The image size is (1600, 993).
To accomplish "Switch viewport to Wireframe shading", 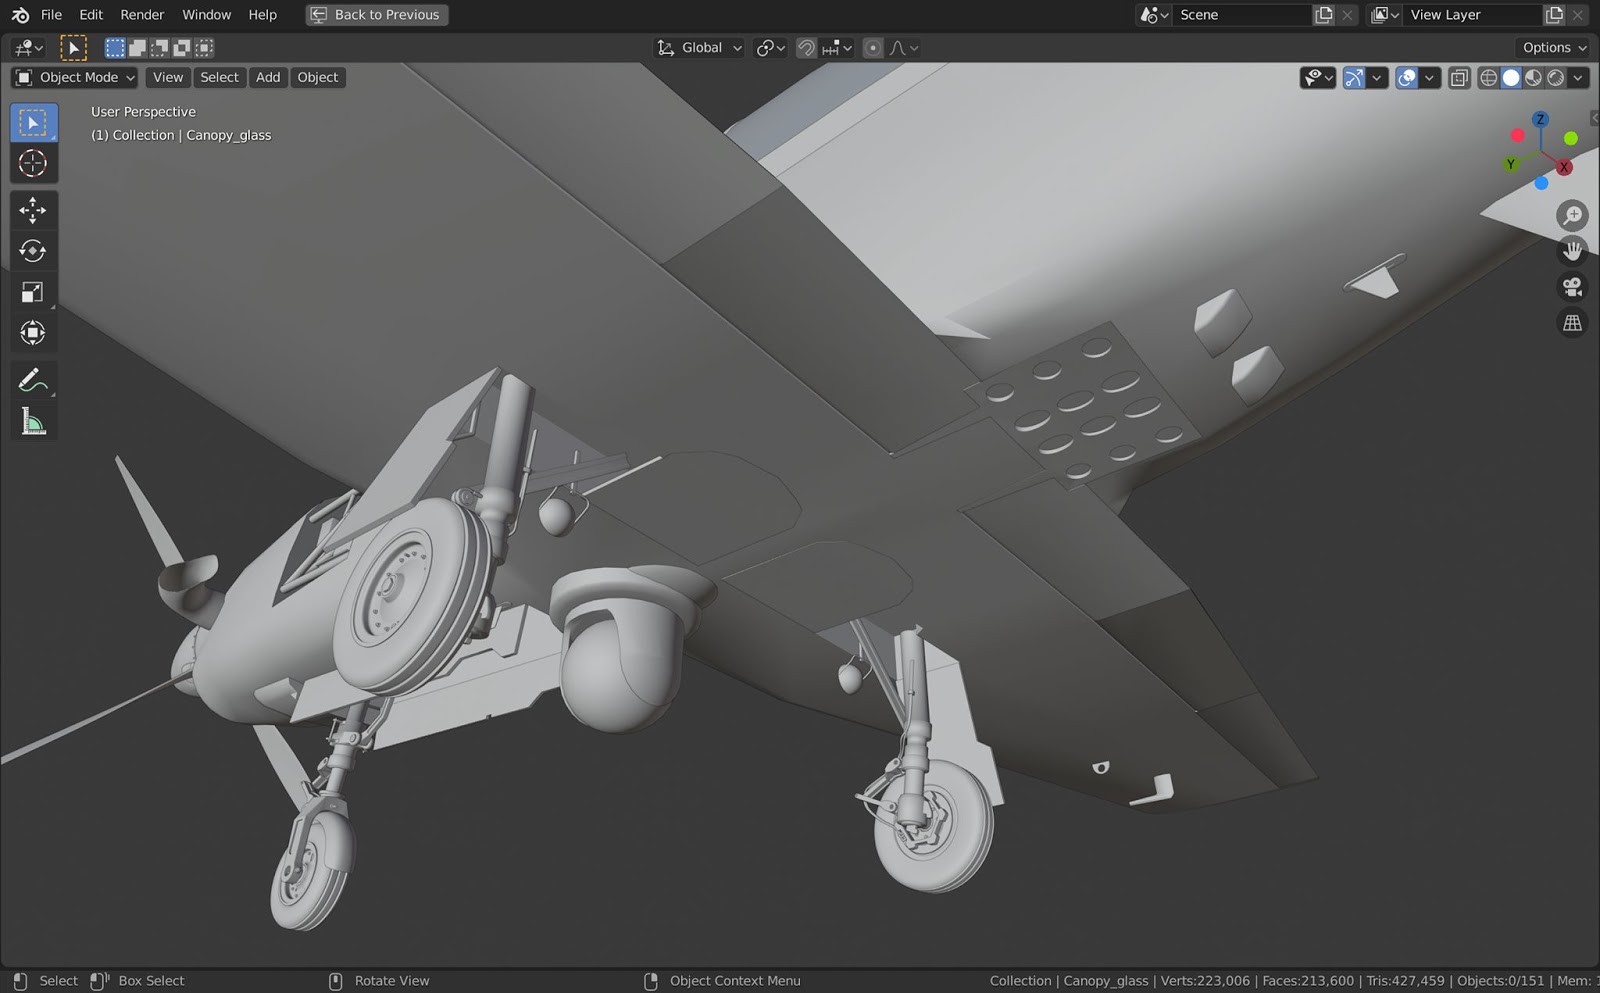I will point(1488,77).
